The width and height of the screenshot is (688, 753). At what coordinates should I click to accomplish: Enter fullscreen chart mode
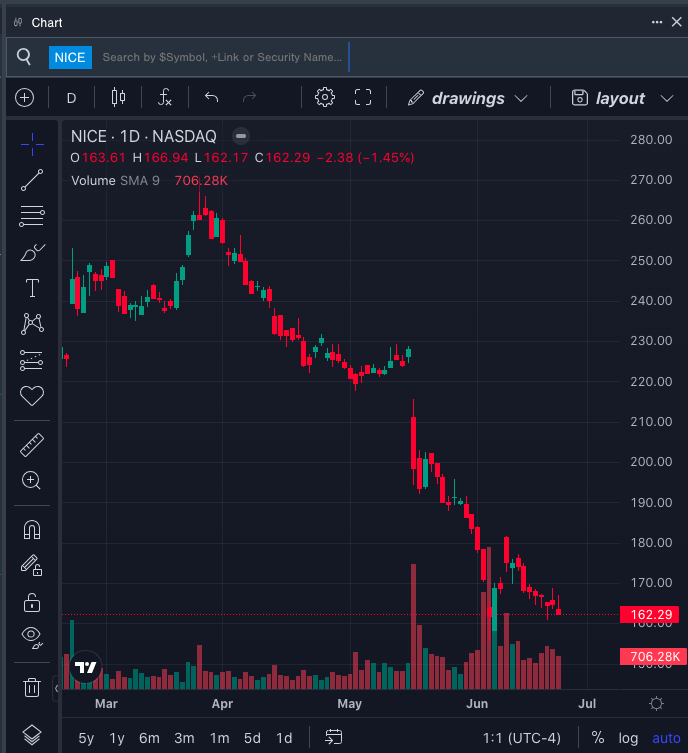coord(363,97)
